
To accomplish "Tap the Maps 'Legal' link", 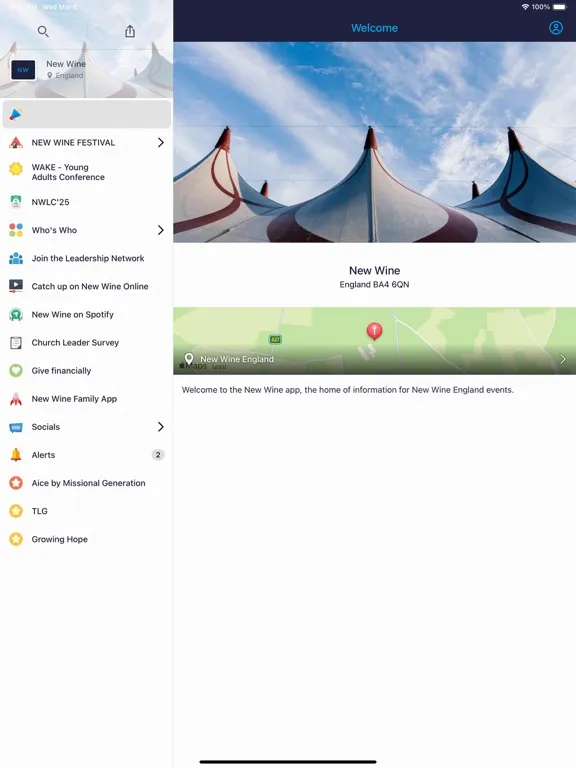I will tap(219, 366).
